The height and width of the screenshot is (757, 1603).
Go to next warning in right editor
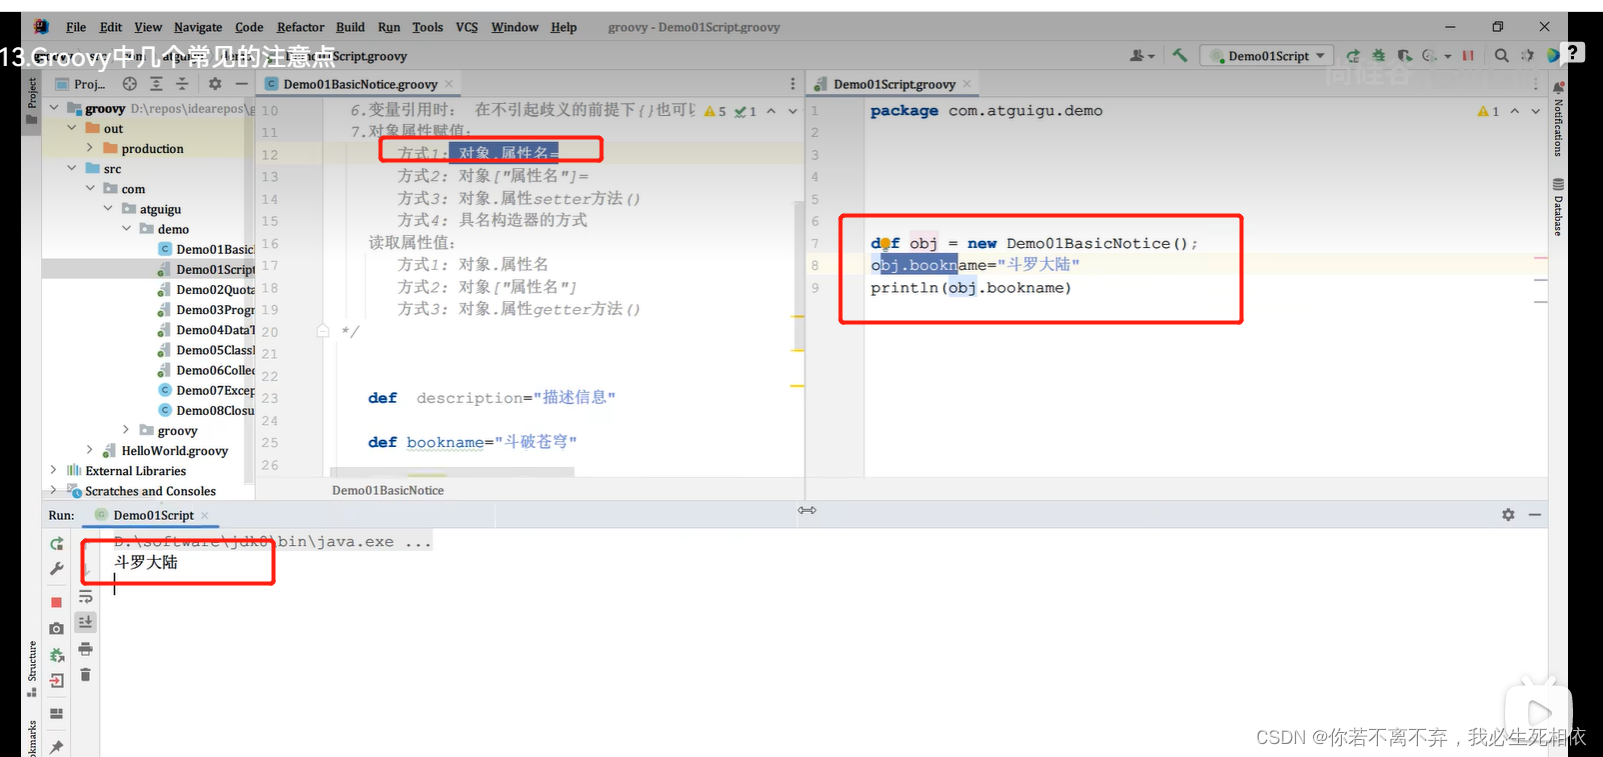pyautogui.click(x=1535, y=111)
